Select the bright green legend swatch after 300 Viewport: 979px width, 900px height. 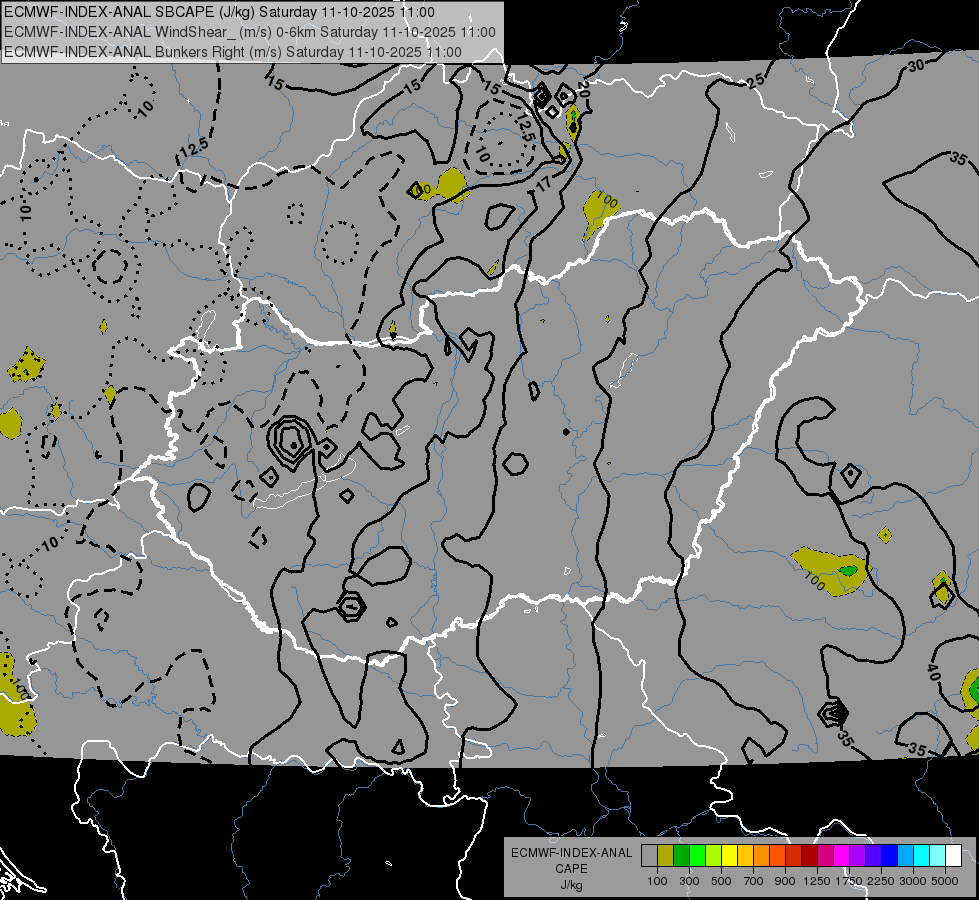(697, 856)
